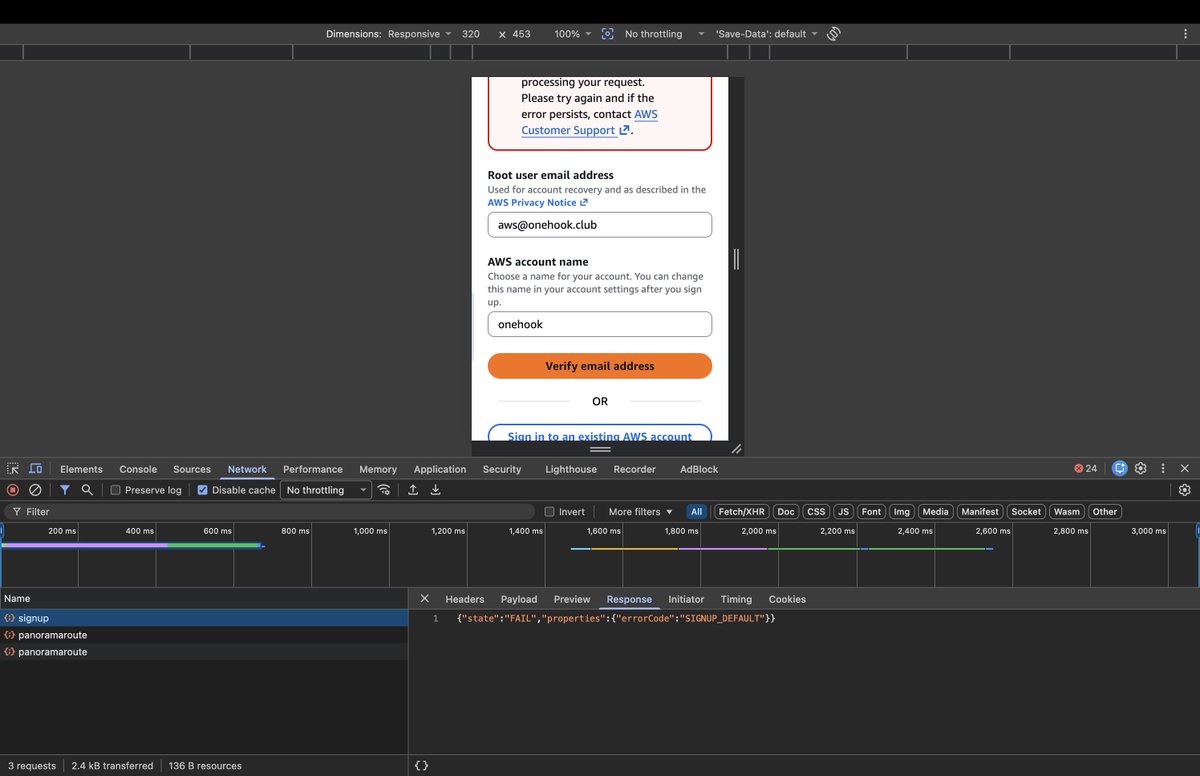Click Verify email address button
Viewport: 1200px width, 776px height.
(x=600, y=366)
